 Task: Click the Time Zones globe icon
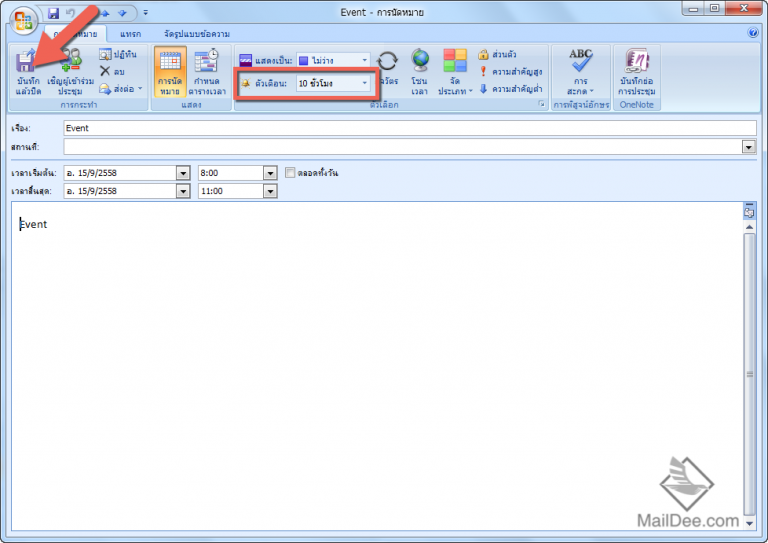pyautogui.click(x=420, y=62)
